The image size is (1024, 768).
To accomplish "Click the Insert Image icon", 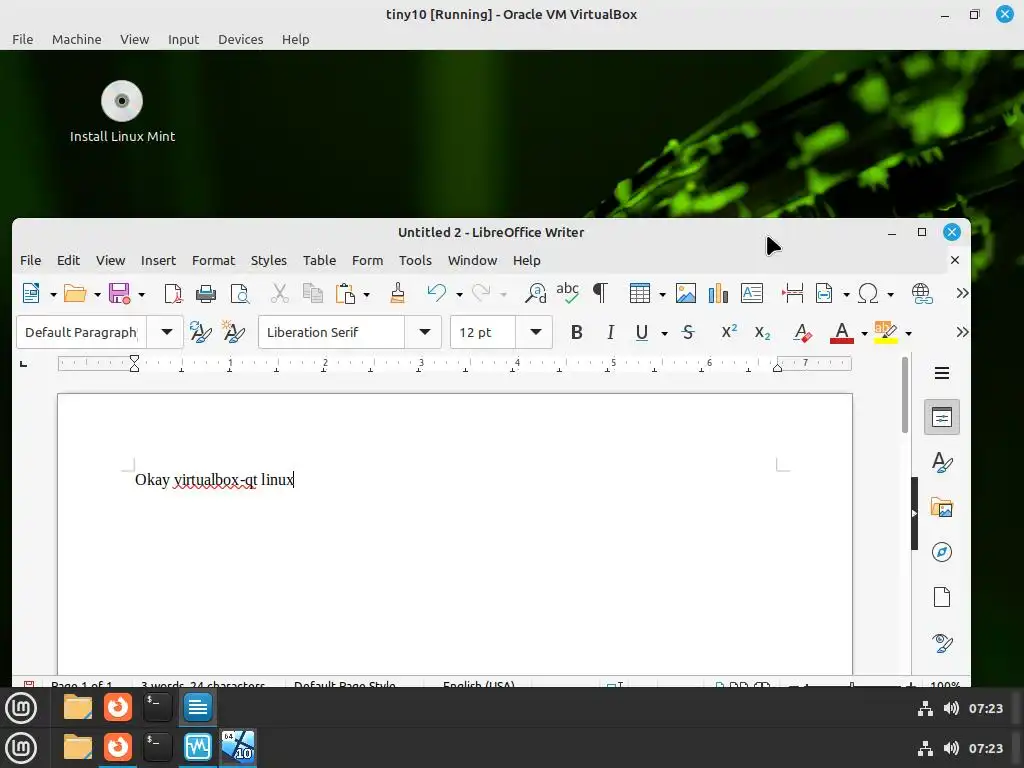I will pyautogui.click(x=685, y=293).
